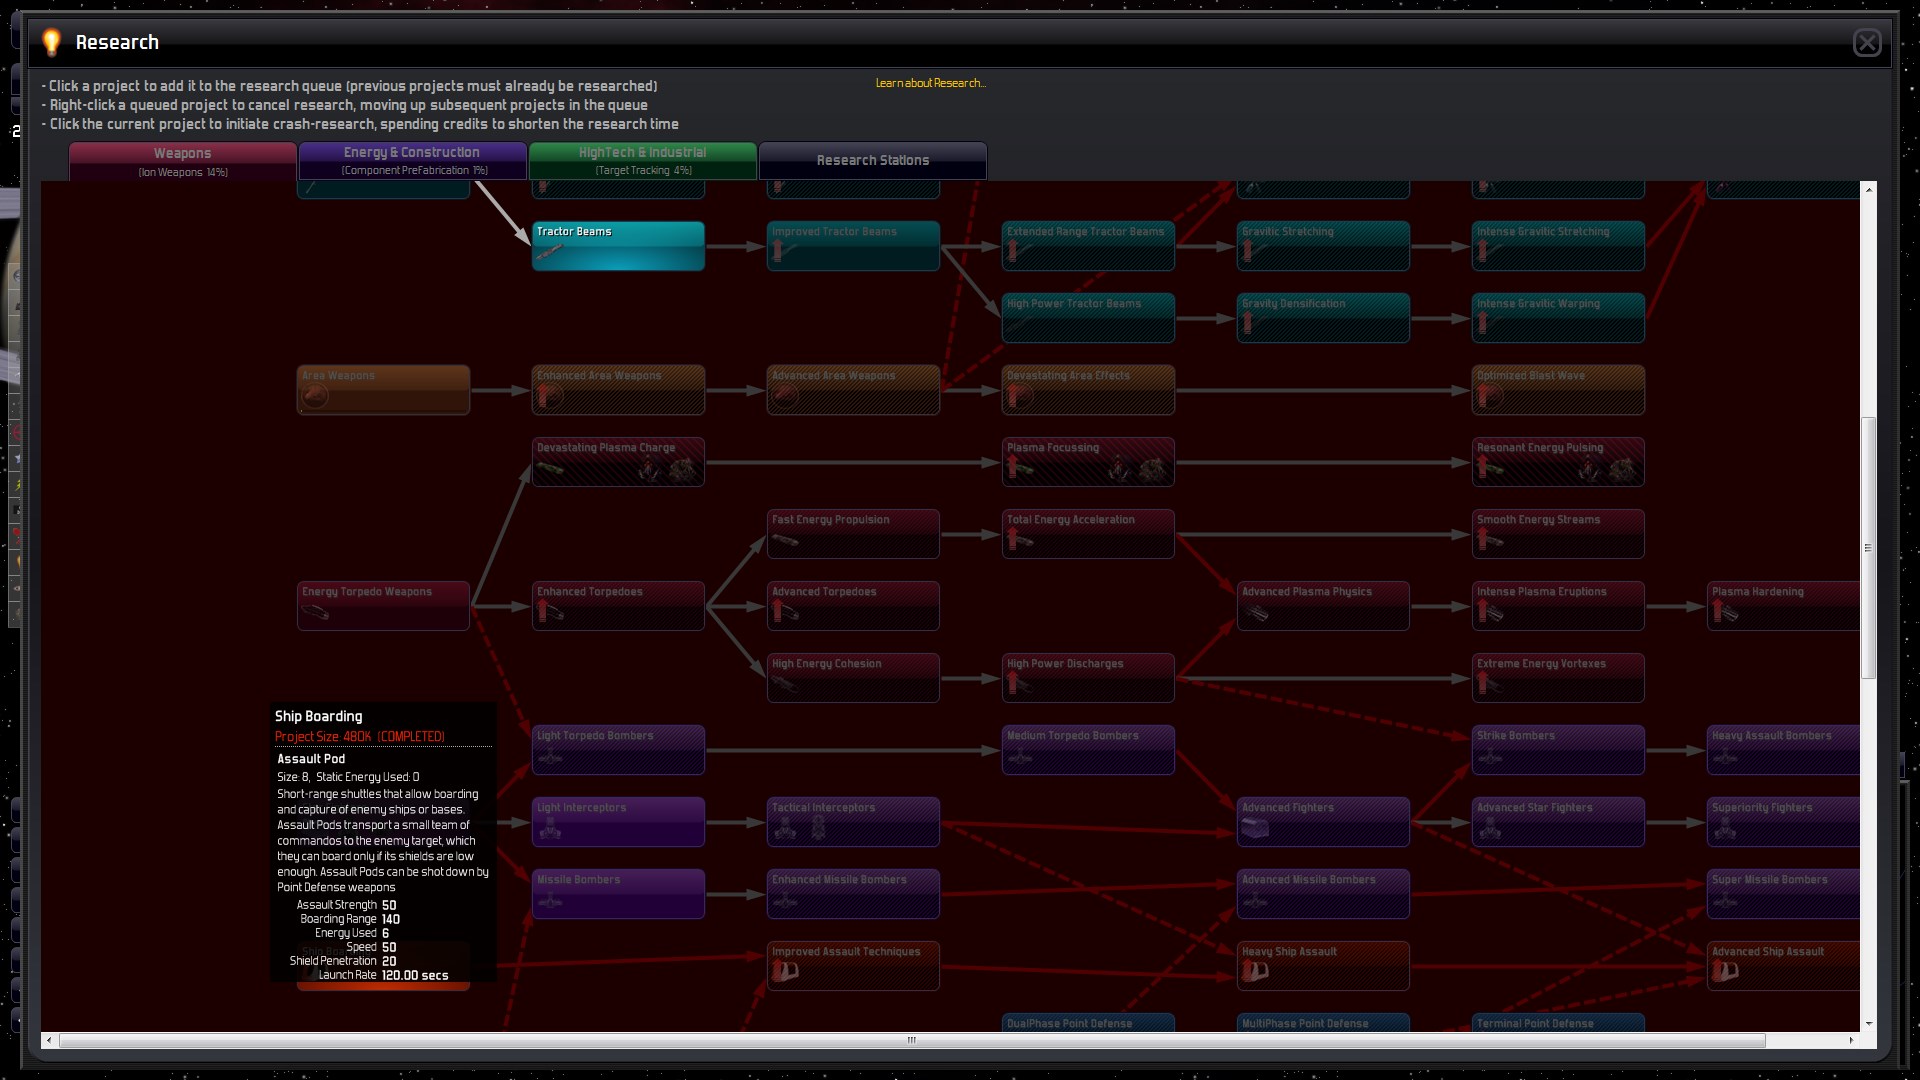The image size is (1920, 1080).
Task: Close the Research window
Action: click(1866, 43)
